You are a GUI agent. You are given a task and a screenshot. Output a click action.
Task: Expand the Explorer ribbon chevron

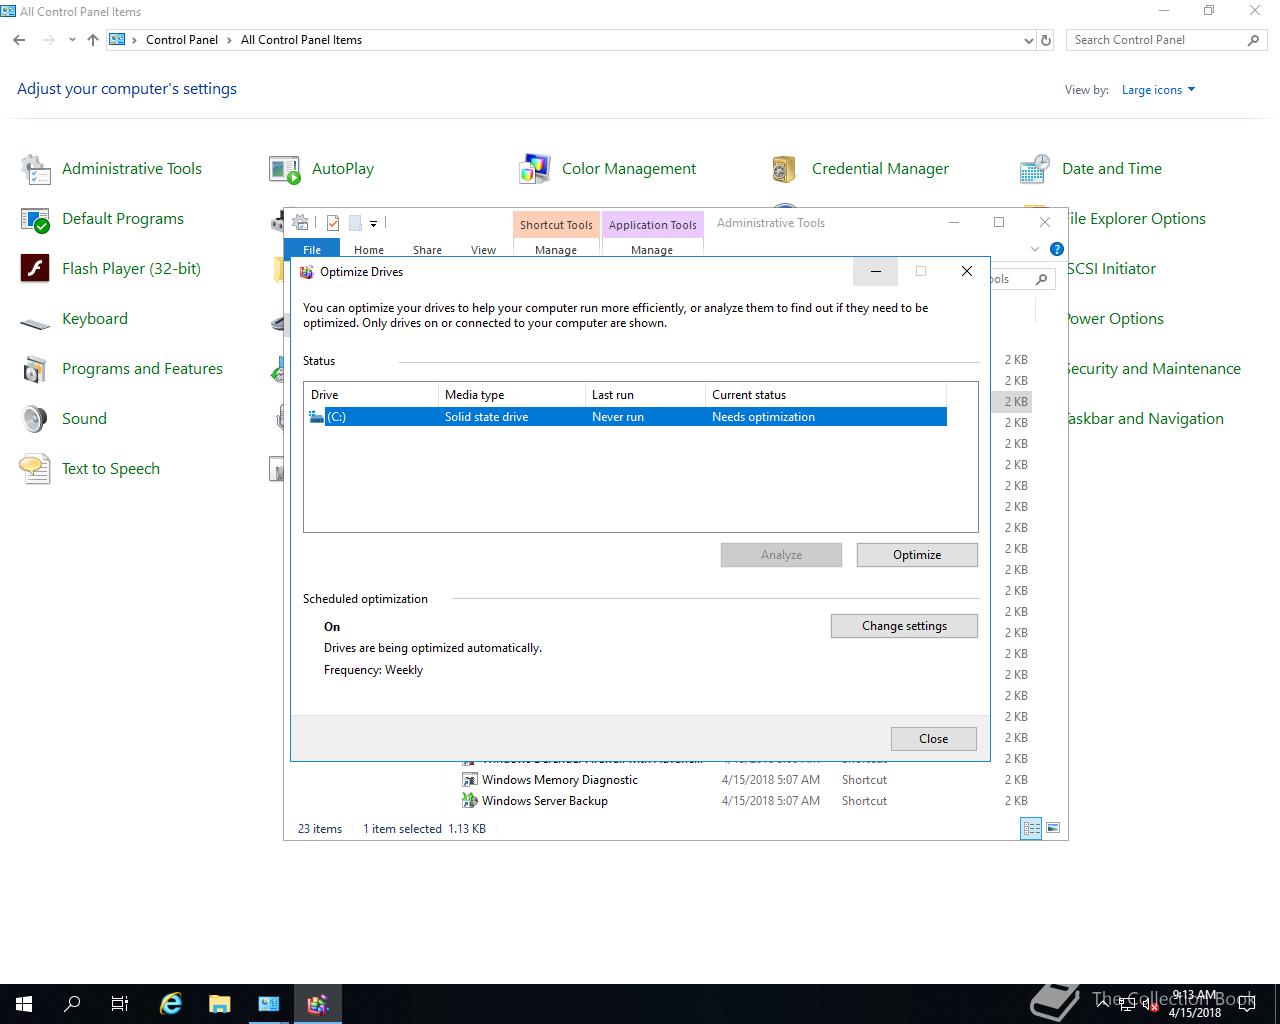click(1035, 249)
